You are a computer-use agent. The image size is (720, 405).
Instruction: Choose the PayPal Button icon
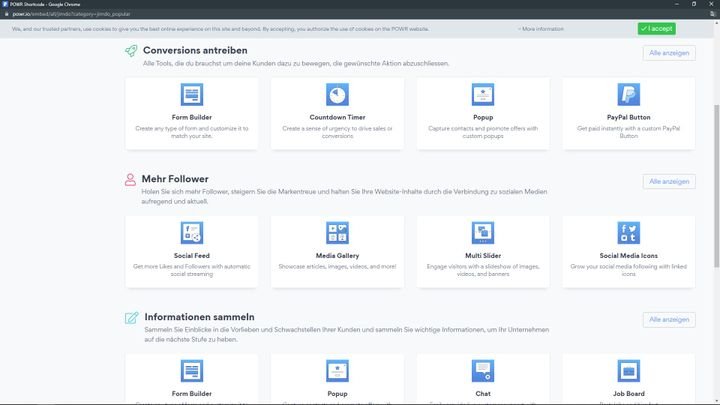(629, 95)
